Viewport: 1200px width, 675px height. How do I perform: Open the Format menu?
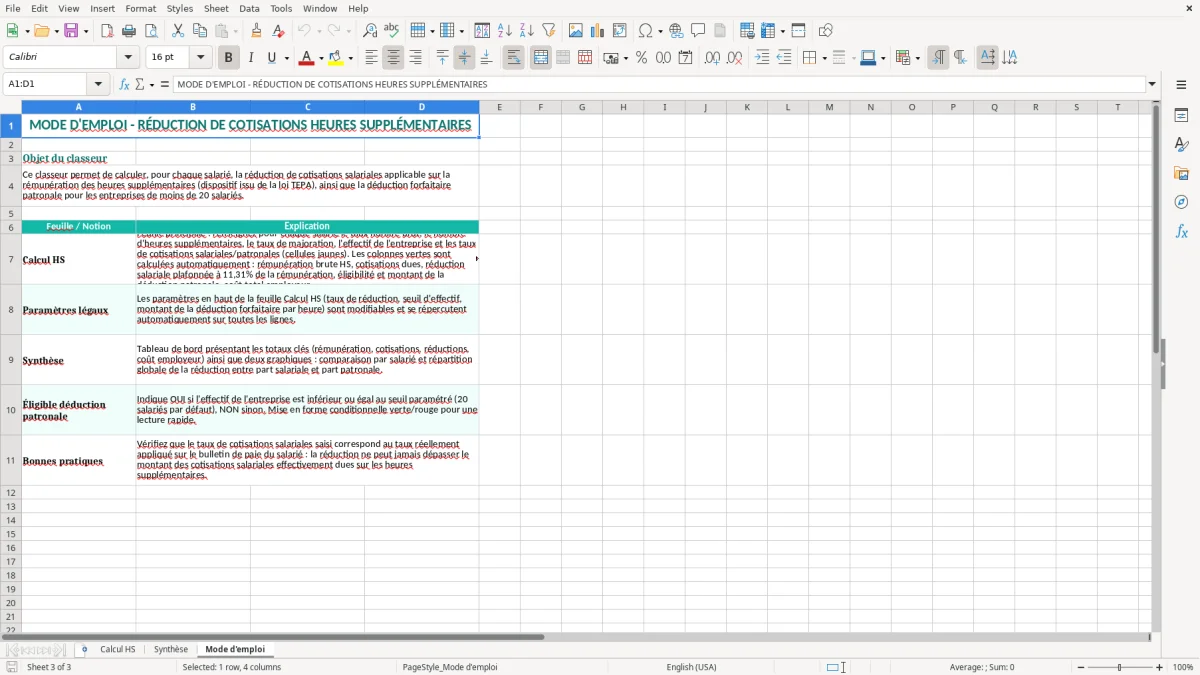point(140,8)
